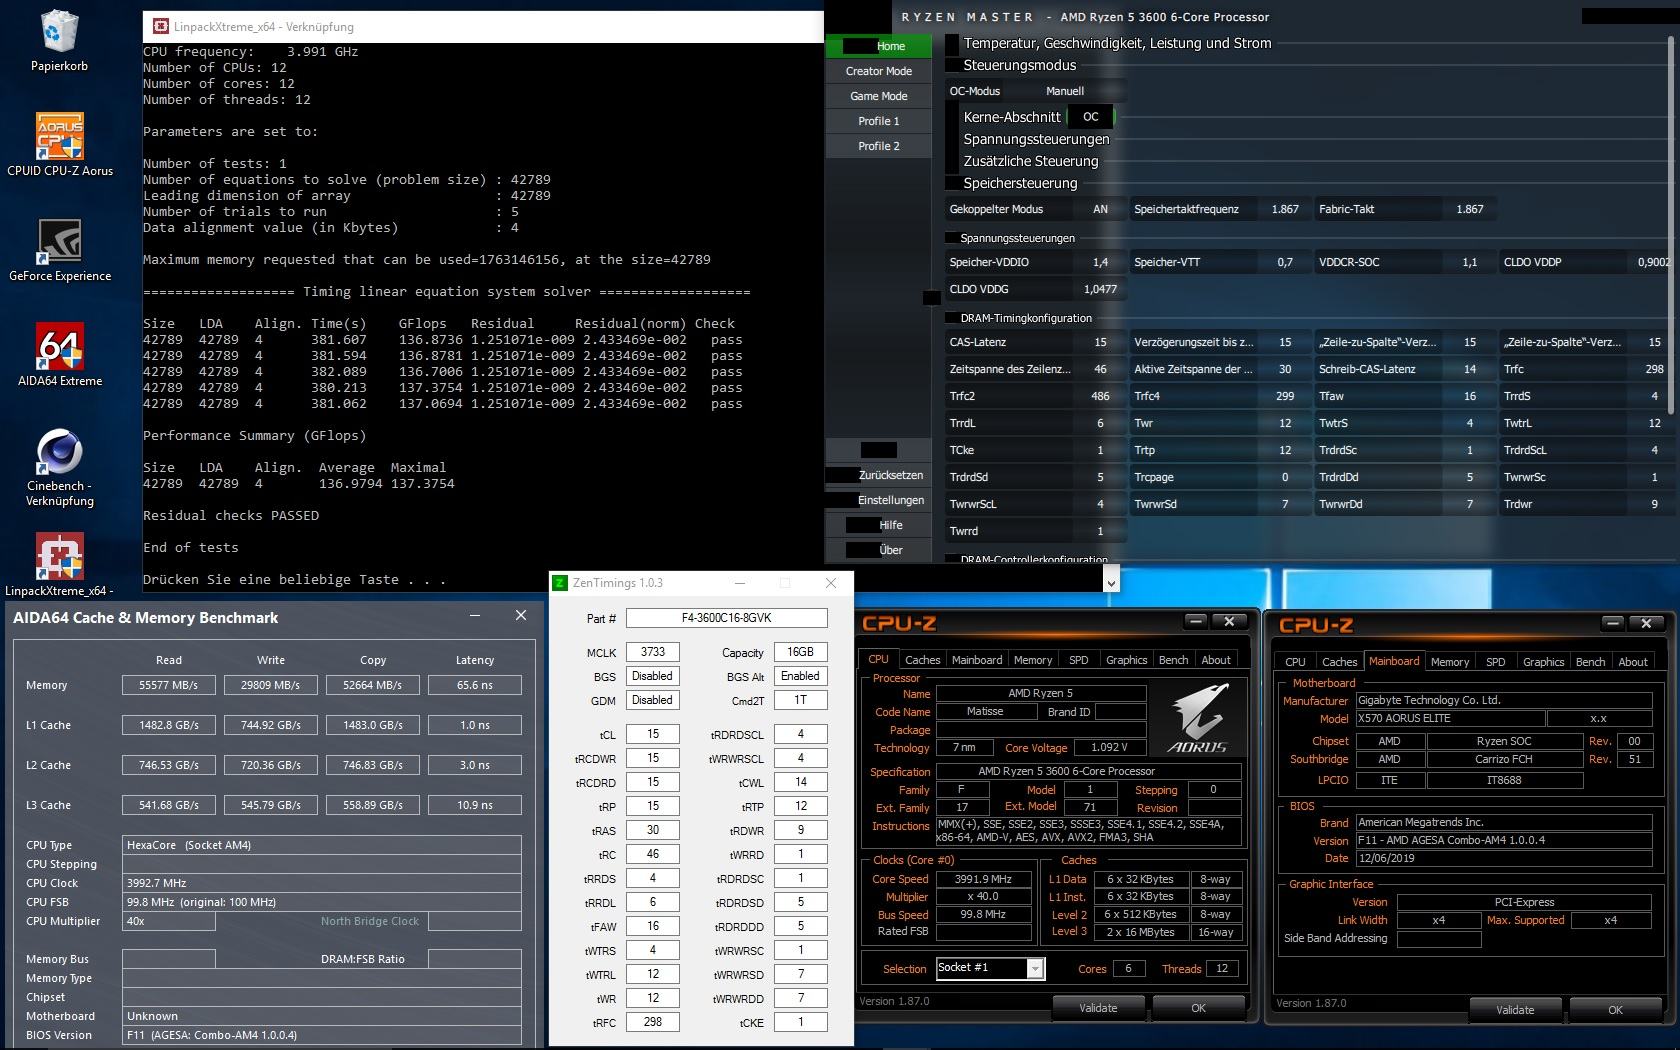Open SPD tab in left CPU-Z window
Viewport: 1680px width, 1050px height.
click(1078, 660)
